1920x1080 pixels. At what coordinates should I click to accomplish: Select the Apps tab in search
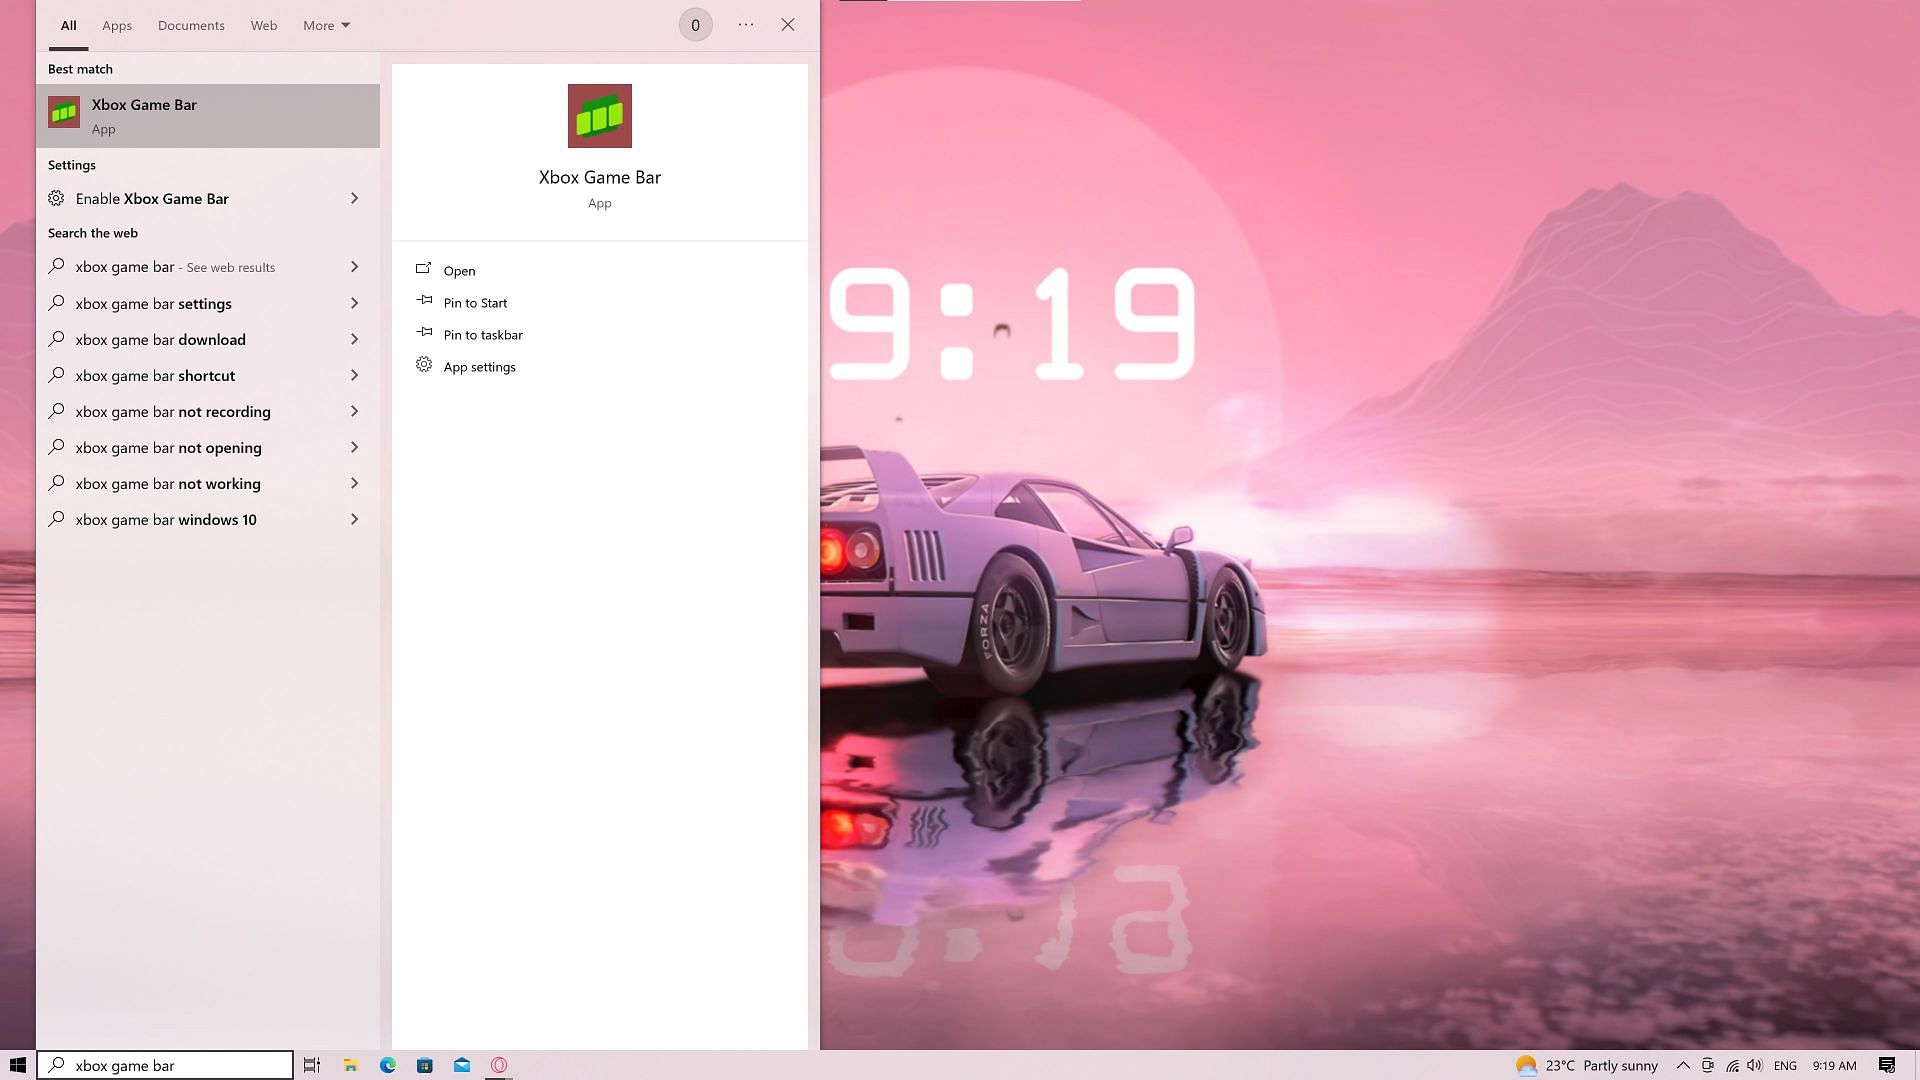pos(116,24)
